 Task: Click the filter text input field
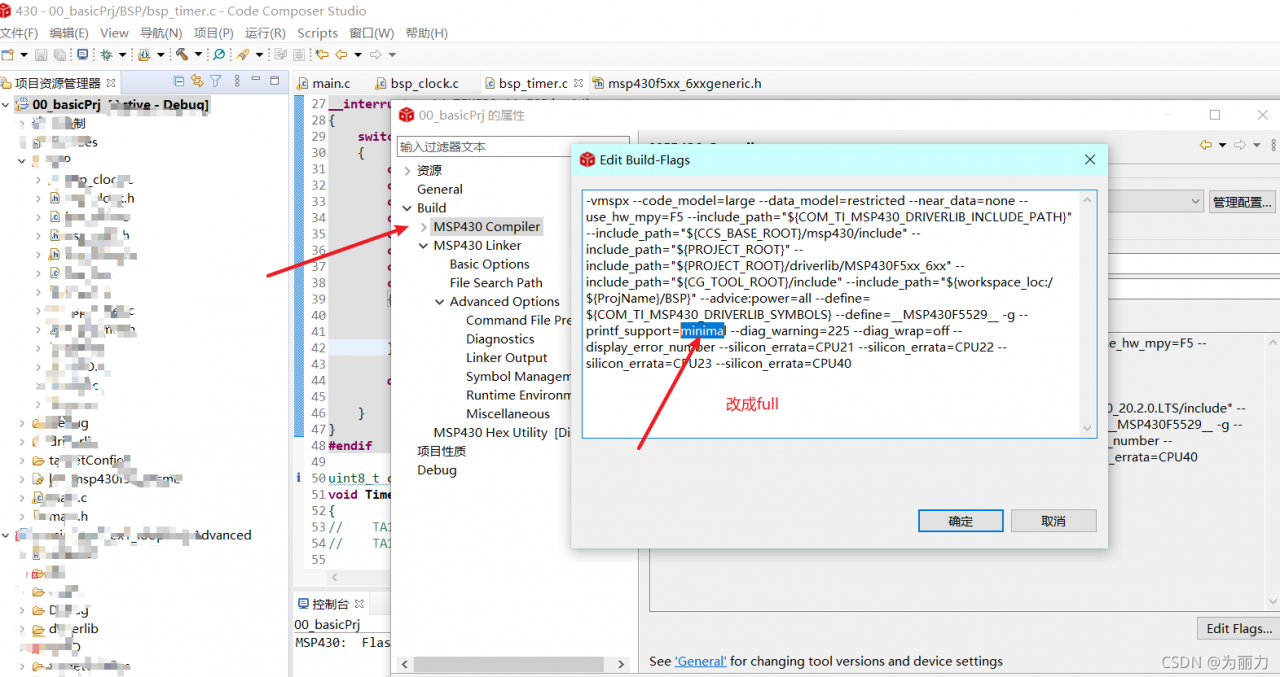pos(512,146)
